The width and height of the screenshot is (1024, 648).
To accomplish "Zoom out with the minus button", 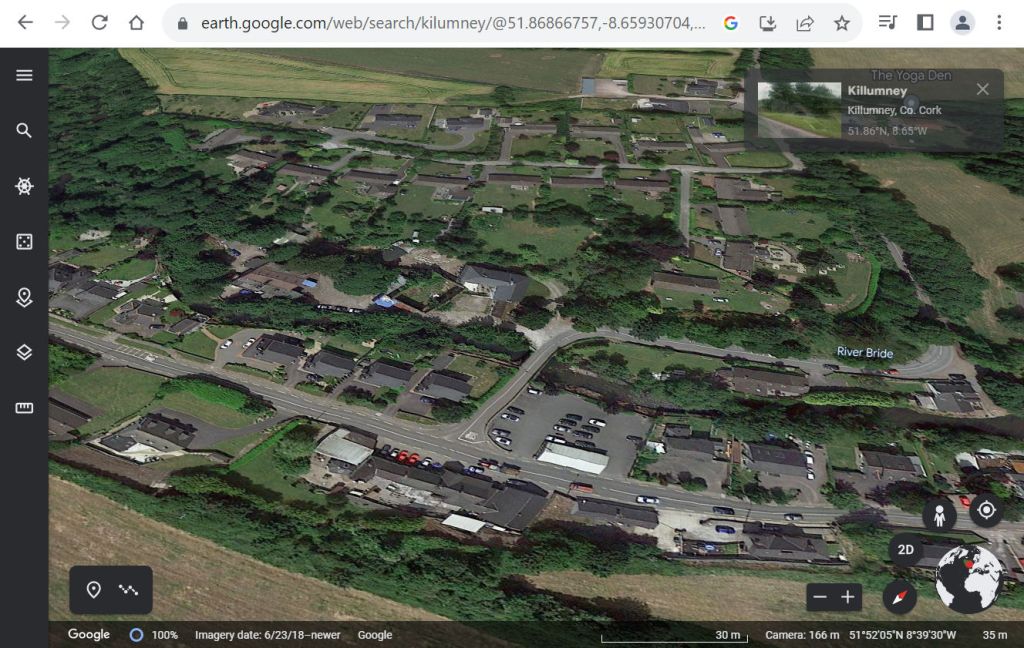I will click(x=820, y=597).
